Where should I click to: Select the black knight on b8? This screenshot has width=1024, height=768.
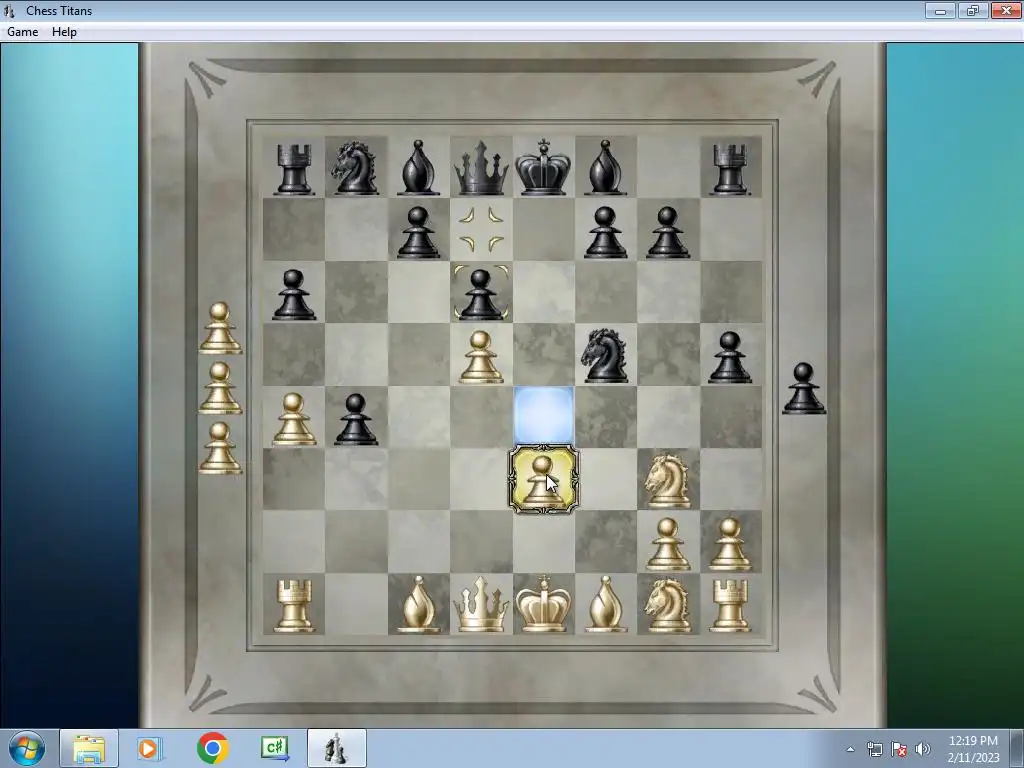click(355, 168)
